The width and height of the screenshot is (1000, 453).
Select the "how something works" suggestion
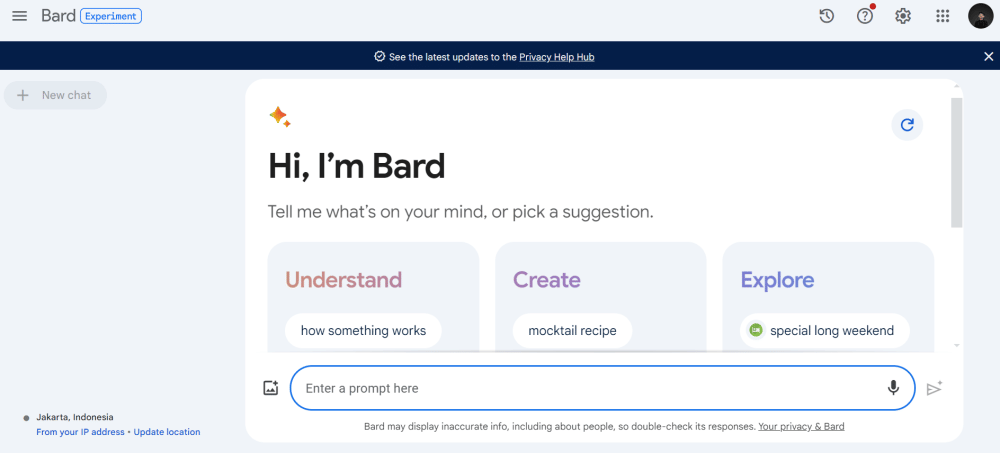coord(363,330)
